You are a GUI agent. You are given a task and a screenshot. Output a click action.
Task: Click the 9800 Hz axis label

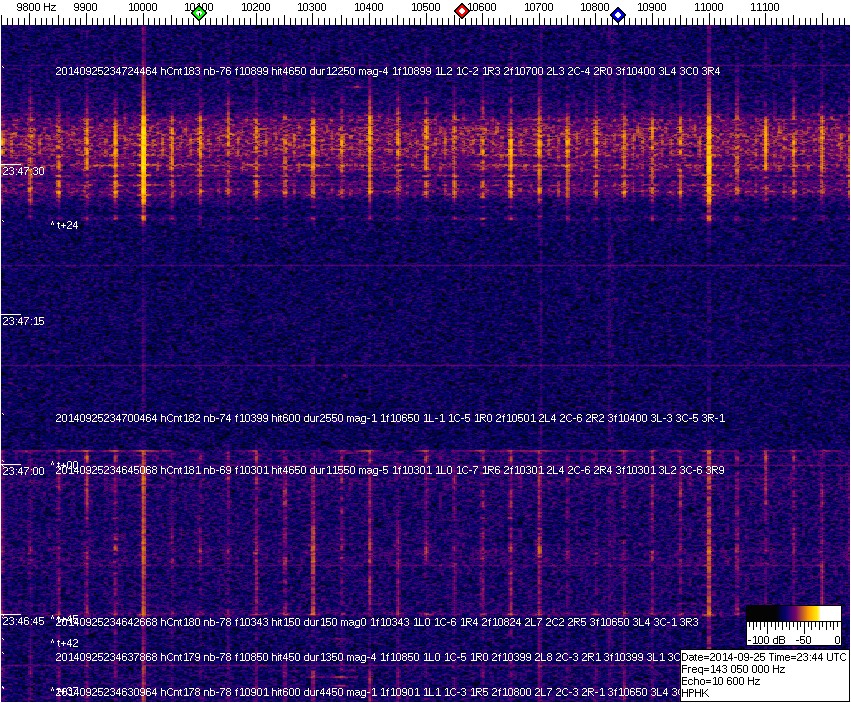point(36,7)
